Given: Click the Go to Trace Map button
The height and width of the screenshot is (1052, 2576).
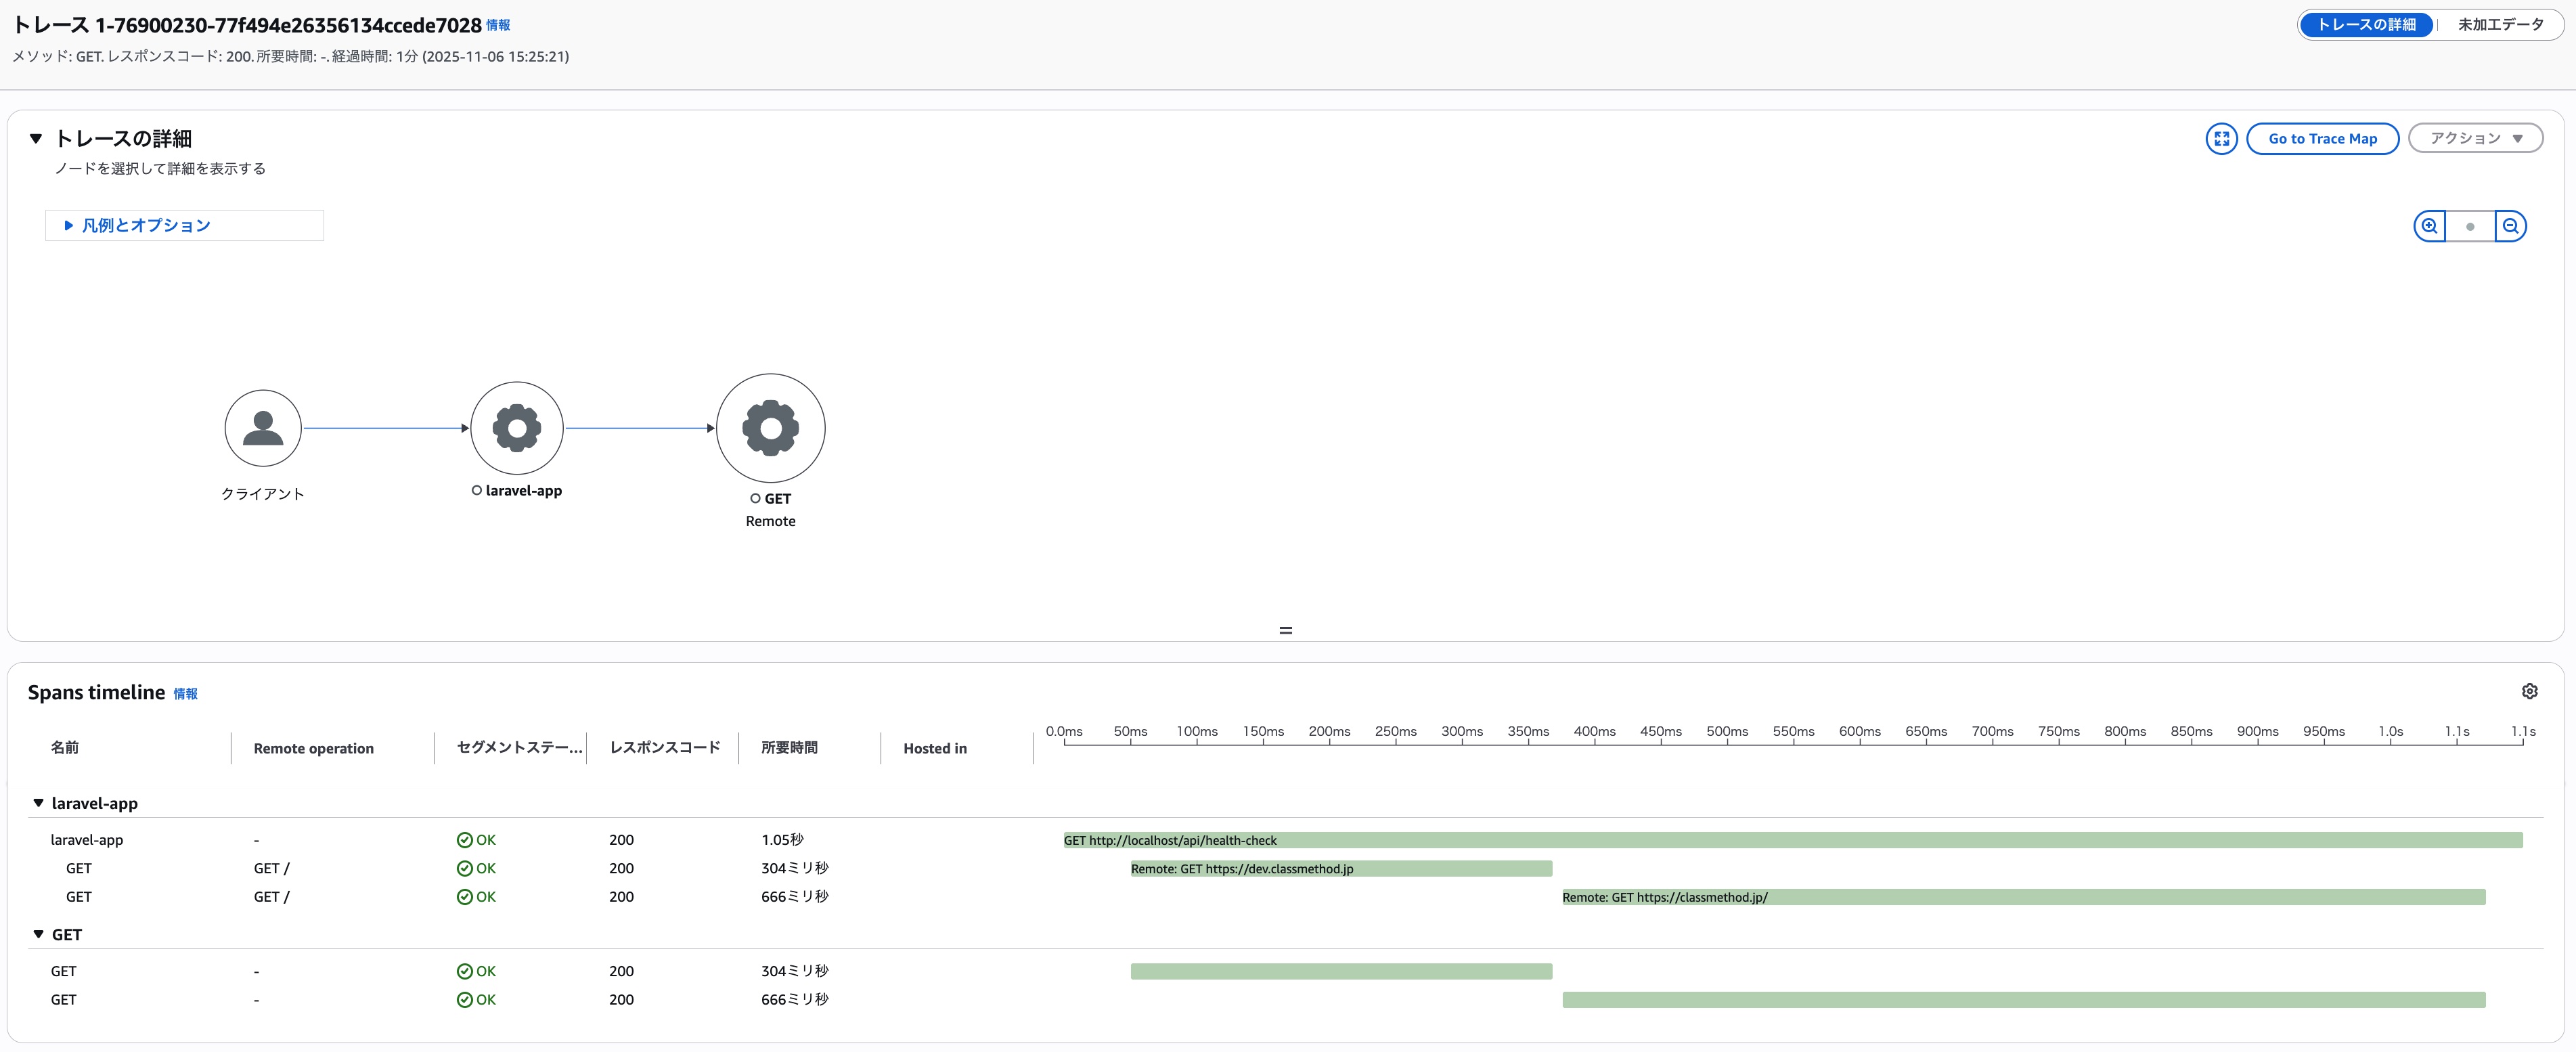Looking at the screenshot, I should coord(2322,139).
